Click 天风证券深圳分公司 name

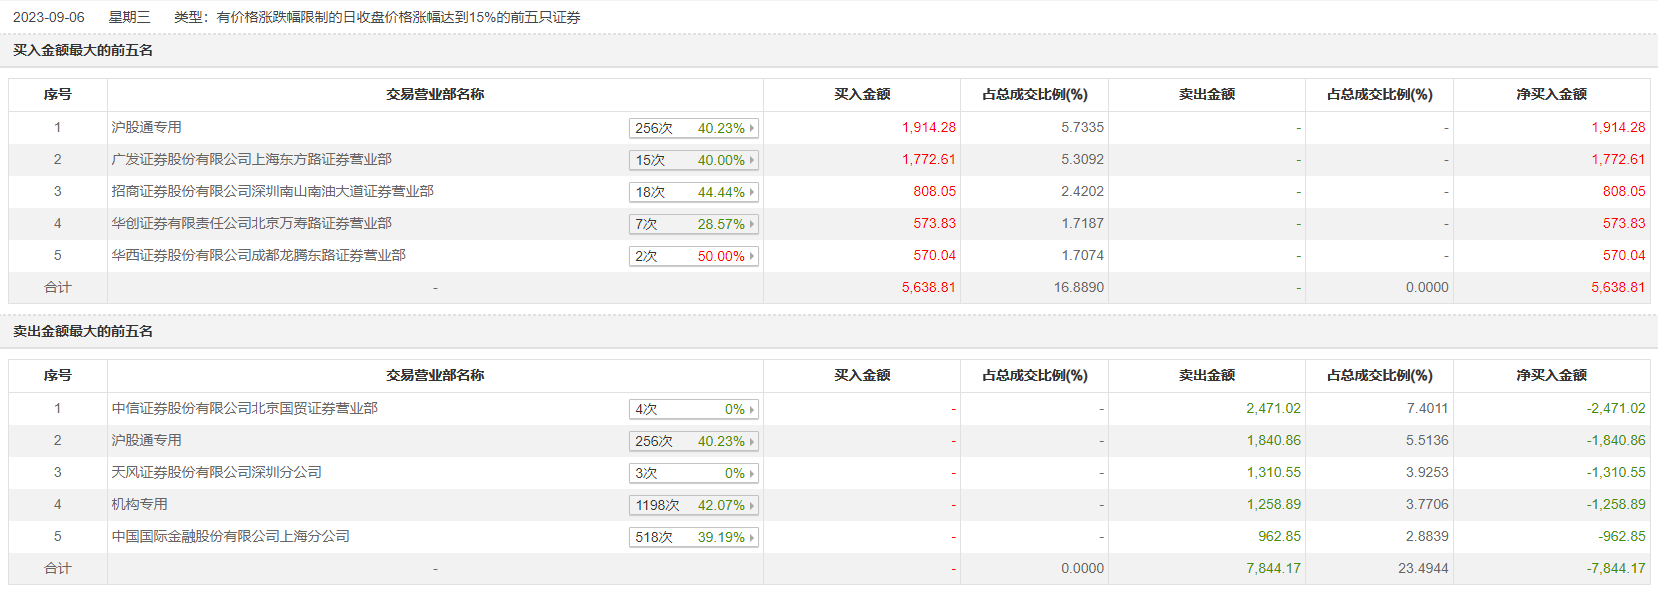coord(216,472)
